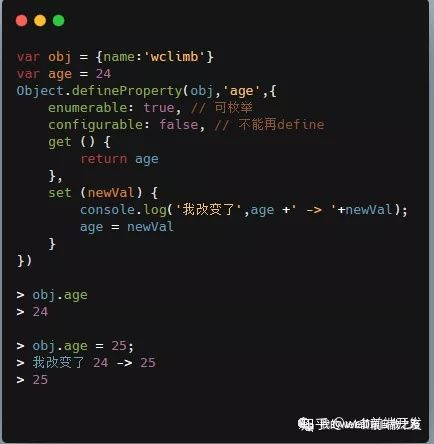Click the false value after configurable
Viewport: 434px width, 444px height.
(x=179, y=125)
